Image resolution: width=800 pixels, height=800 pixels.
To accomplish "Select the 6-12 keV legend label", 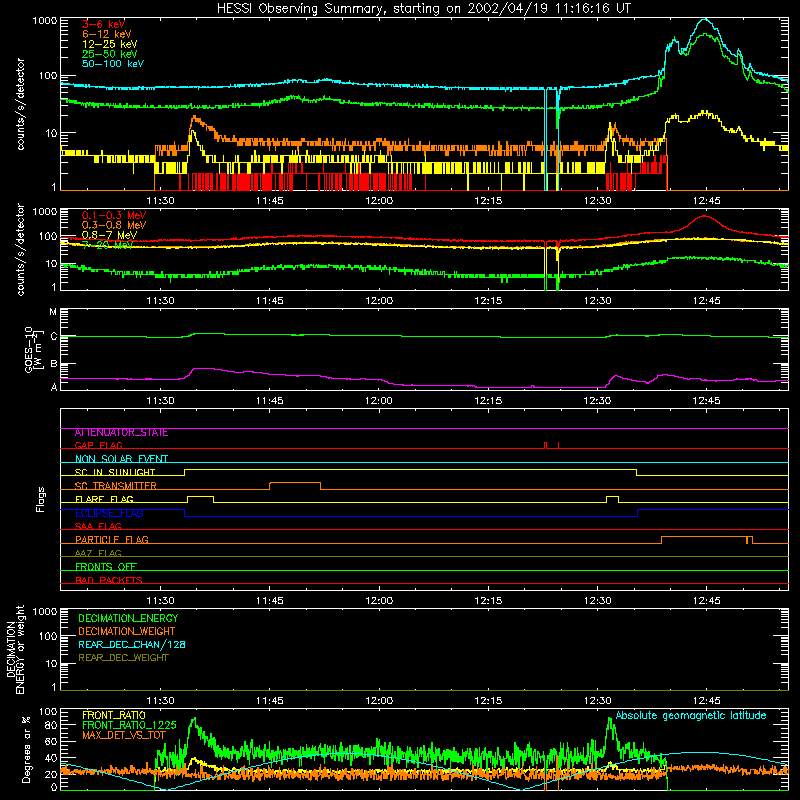I will click(107, 34).
